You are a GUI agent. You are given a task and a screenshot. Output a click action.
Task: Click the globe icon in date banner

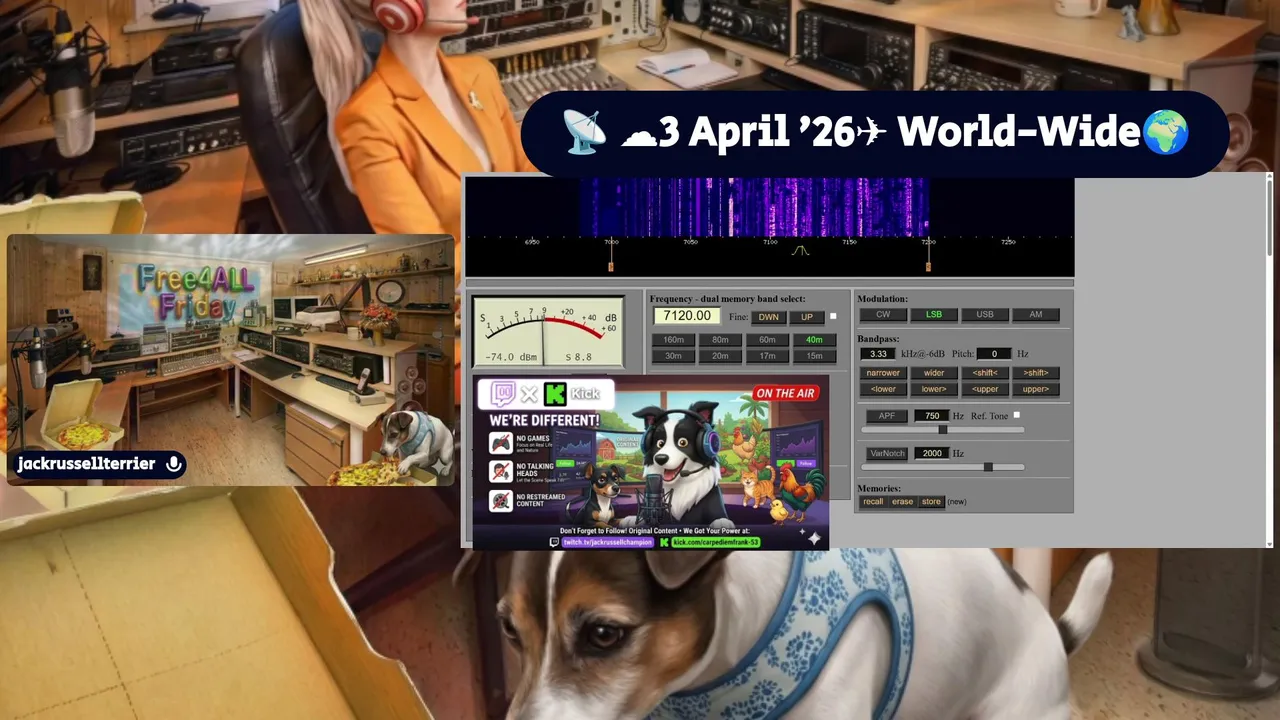[1165, 133]
